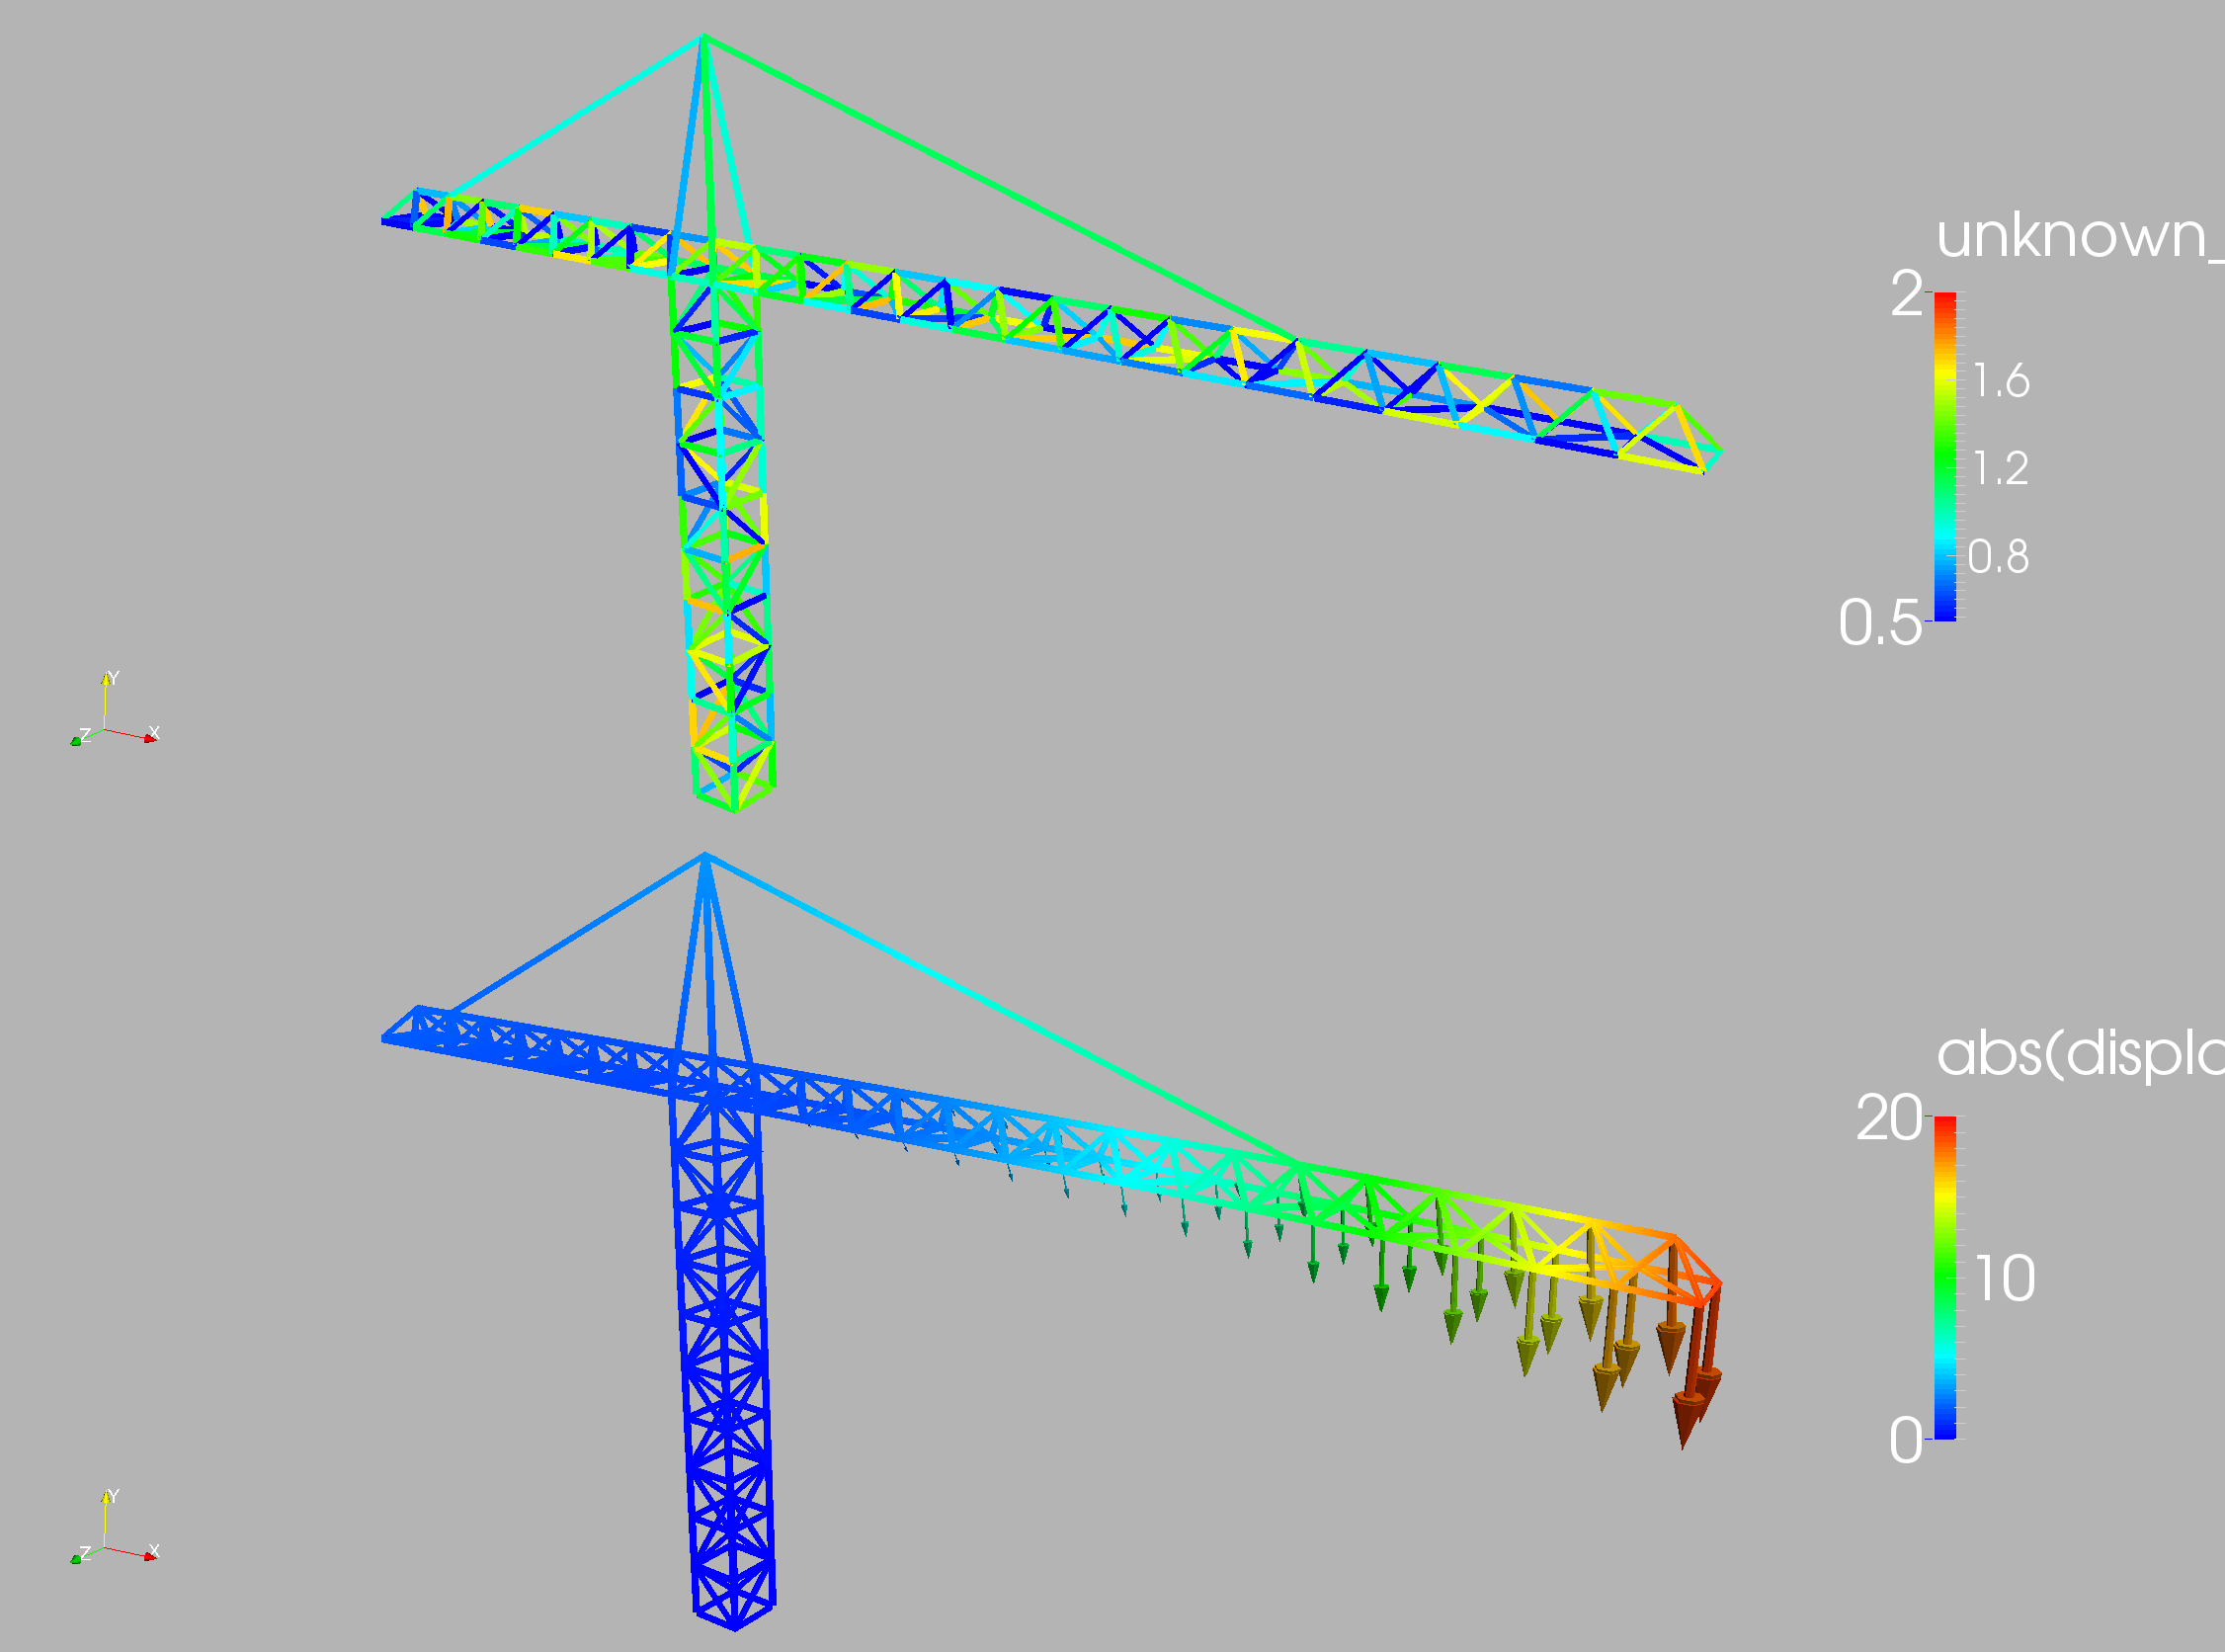Click the maximum value 20 on the lower legend
Screen dimensions: 2225x1652
click(1888, 1118)
